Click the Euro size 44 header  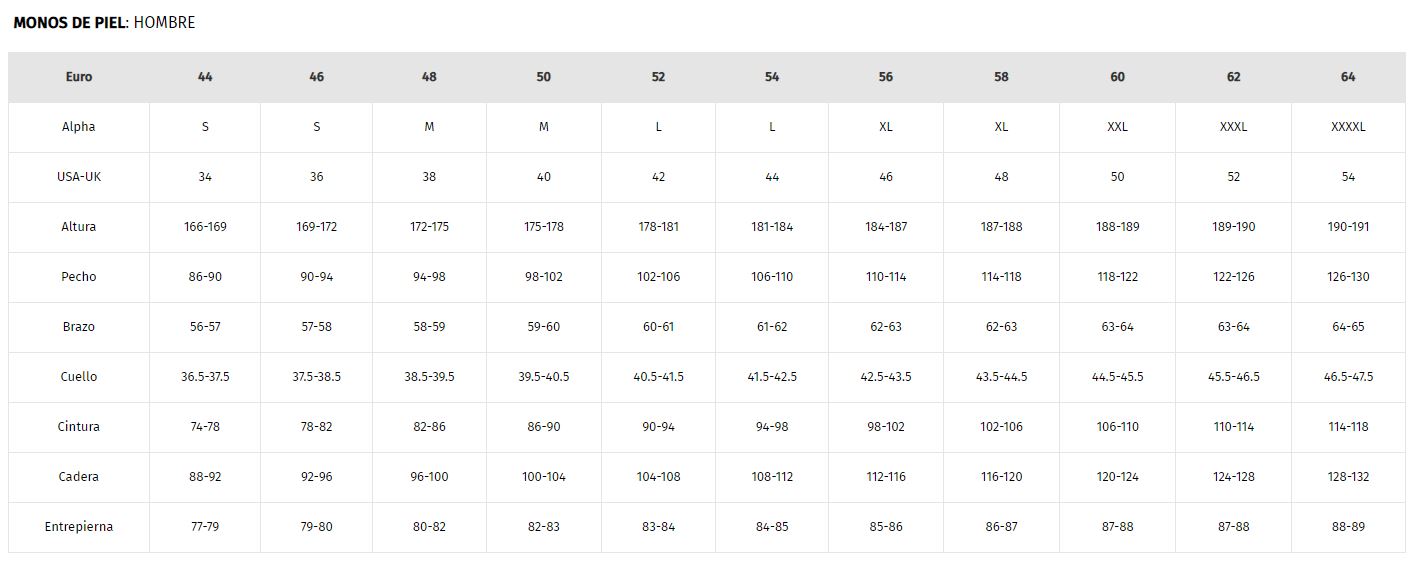[x=205, y=77]
